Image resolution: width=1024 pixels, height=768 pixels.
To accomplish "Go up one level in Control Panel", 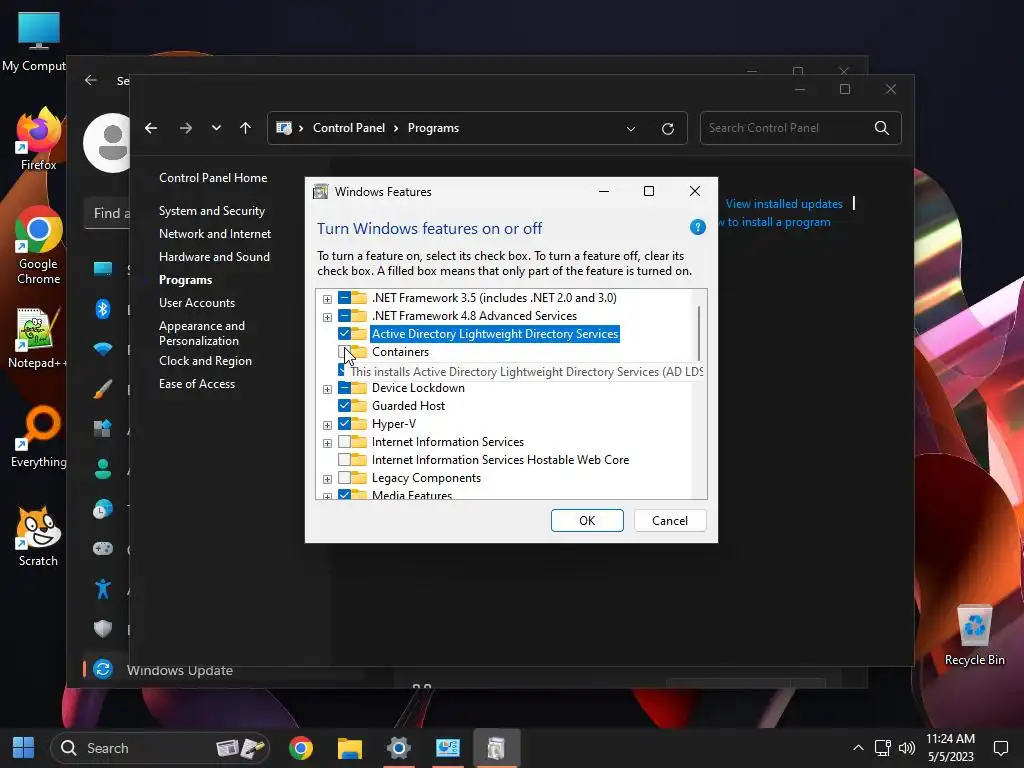I will pos(246,128).
